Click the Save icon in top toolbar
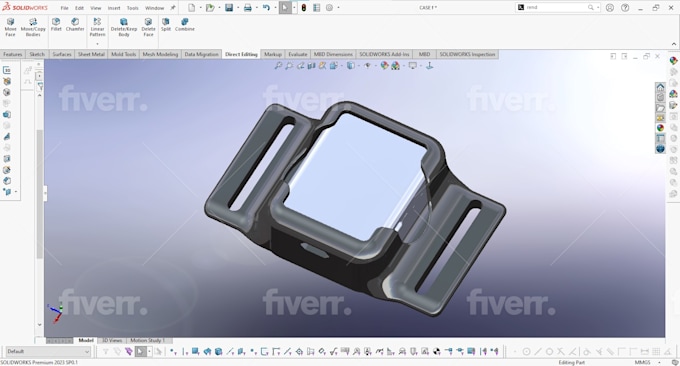 click(229, 7)
